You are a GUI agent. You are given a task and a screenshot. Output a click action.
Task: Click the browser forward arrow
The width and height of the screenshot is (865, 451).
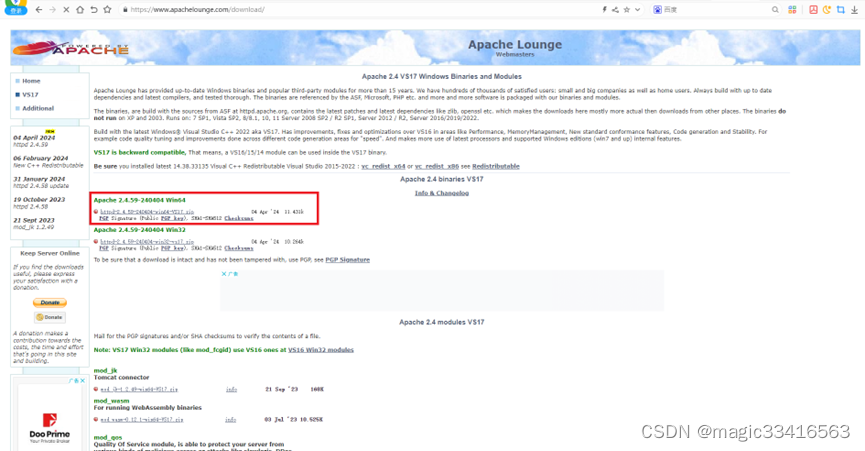52,9
